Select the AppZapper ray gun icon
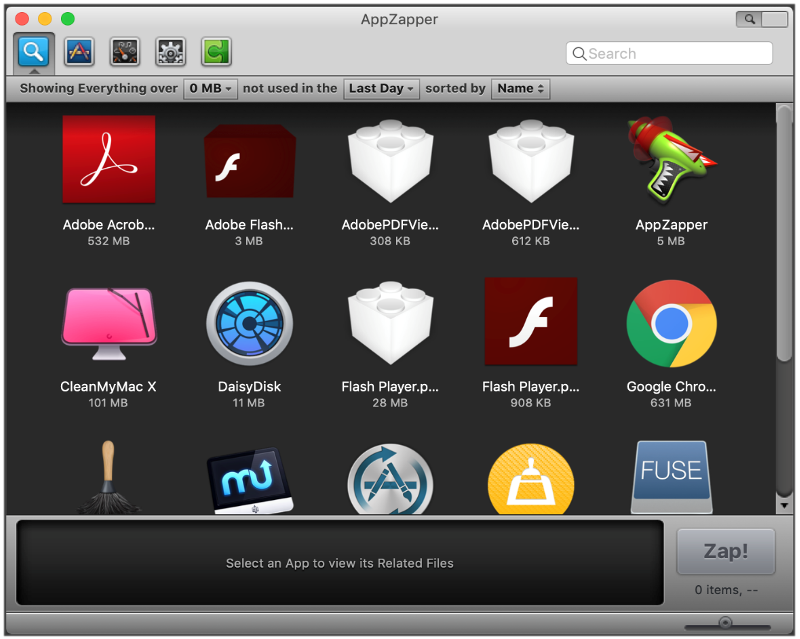 pos(671,159)
